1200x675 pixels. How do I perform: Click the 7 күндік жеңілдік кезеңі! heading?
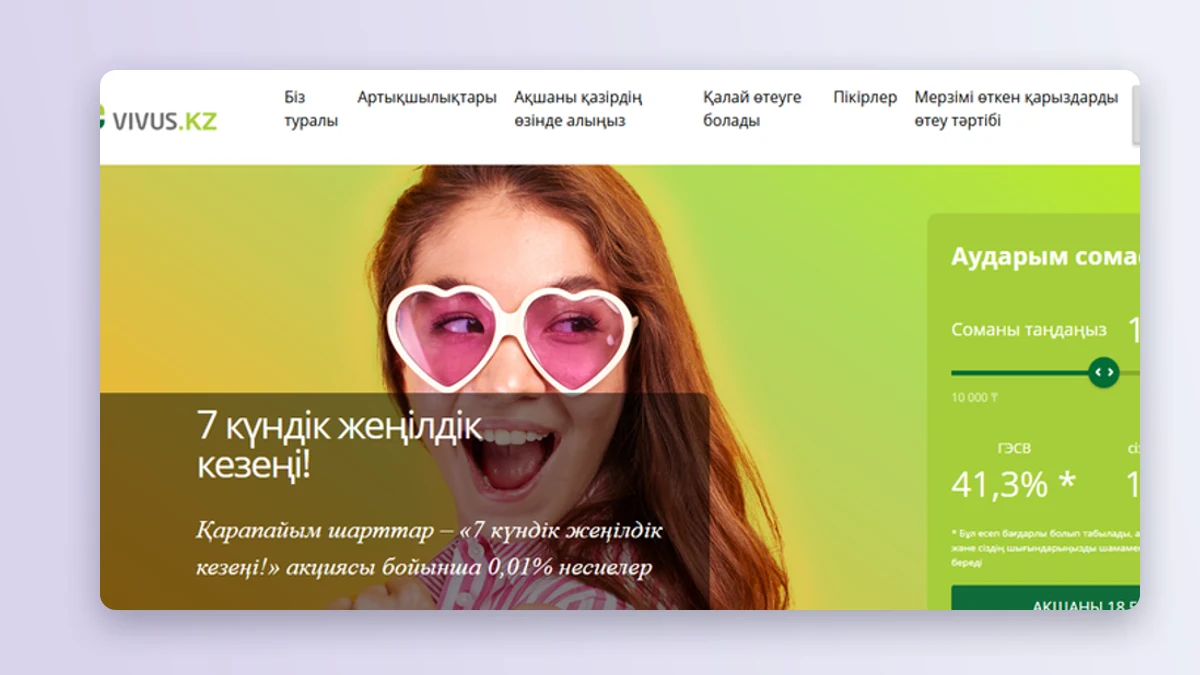[x=340, y=445]
